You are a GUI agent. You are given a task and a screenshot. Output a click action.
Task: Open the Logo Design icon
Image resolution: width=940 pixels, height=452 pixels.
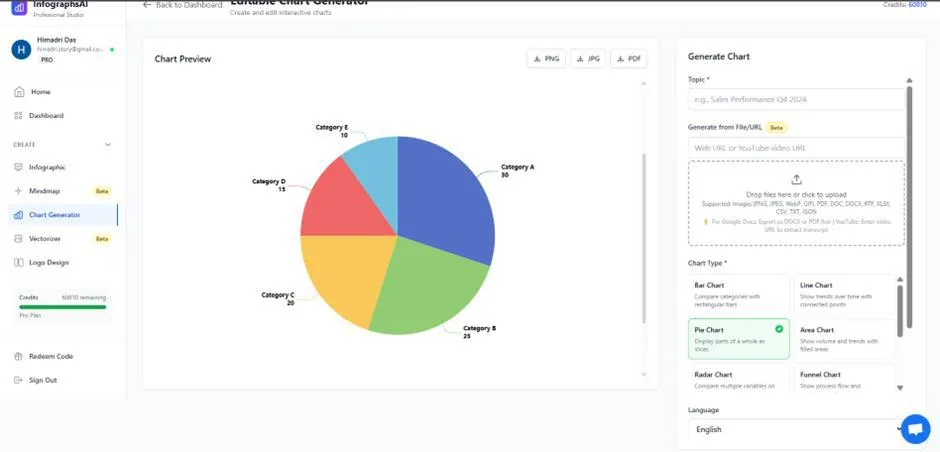coord(19,263)
